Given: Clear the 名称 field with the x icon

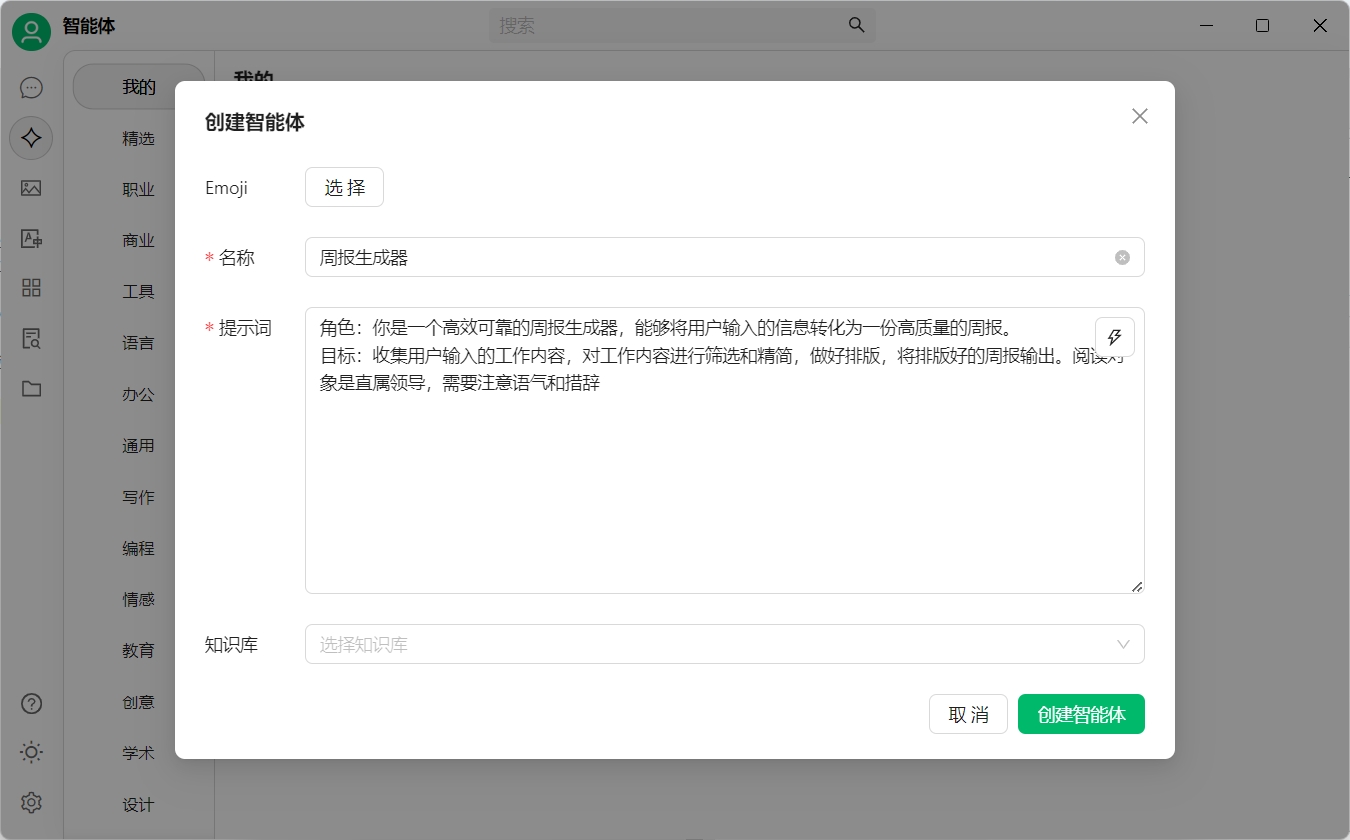Looking at the screenshot, I should [1122, 257].
